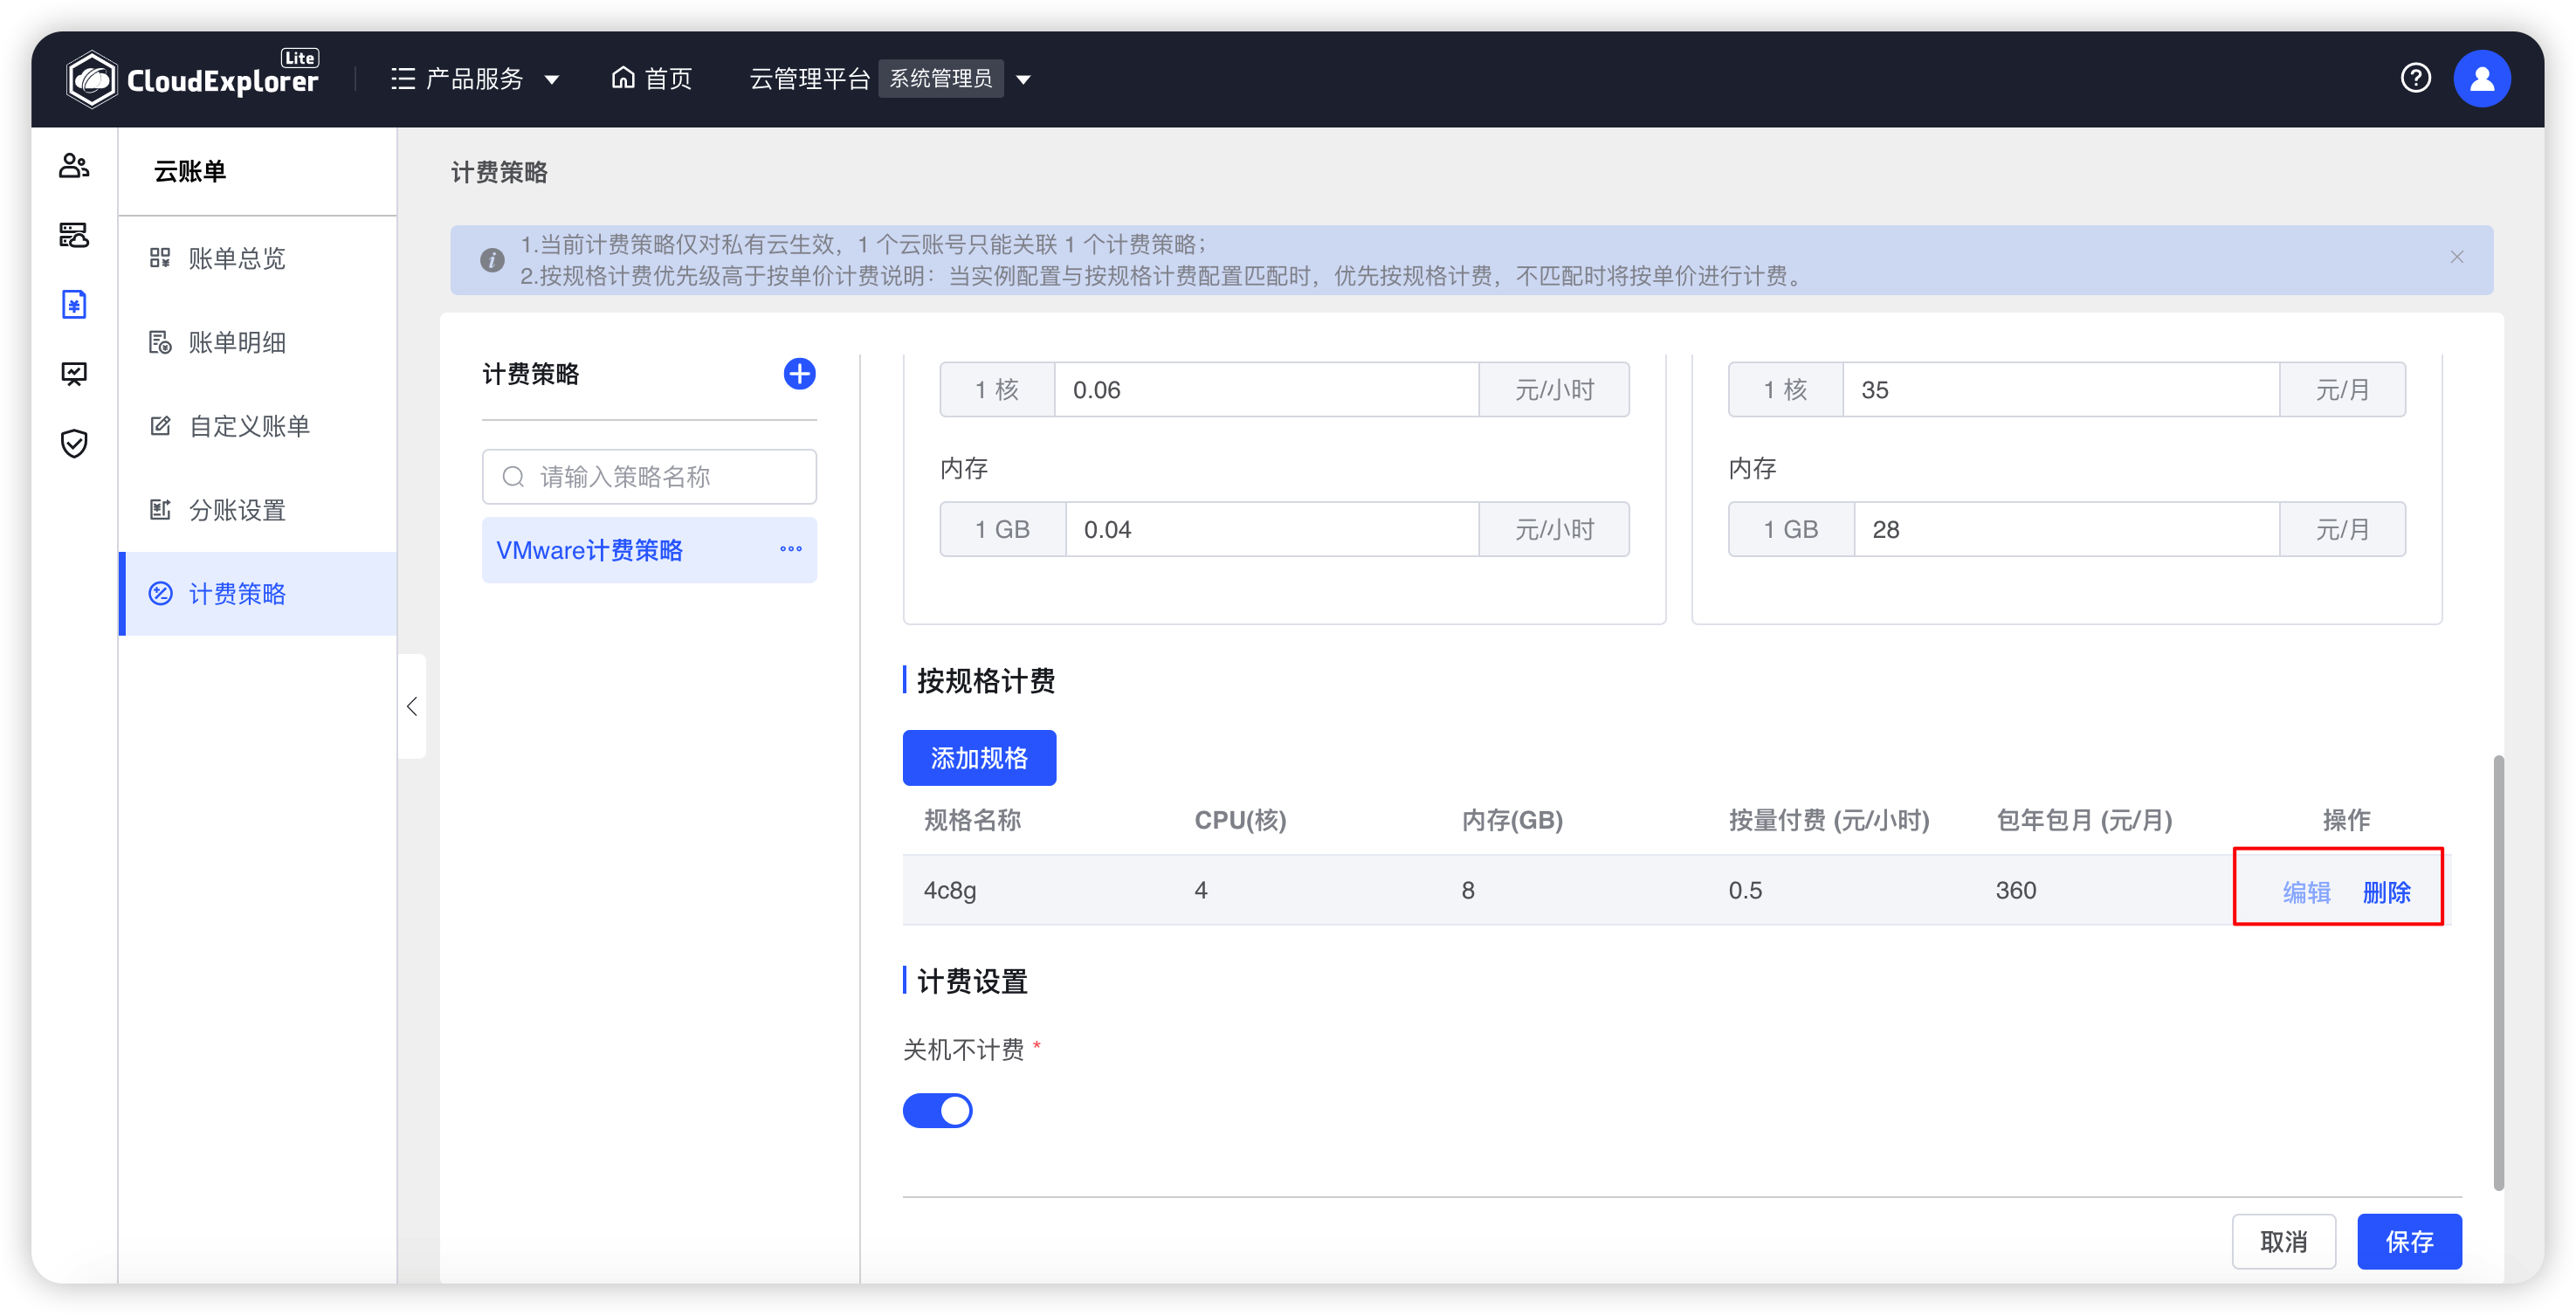
Task: Click the 取消 button
Action: pyautogui.click(x=2283, y=1242)
